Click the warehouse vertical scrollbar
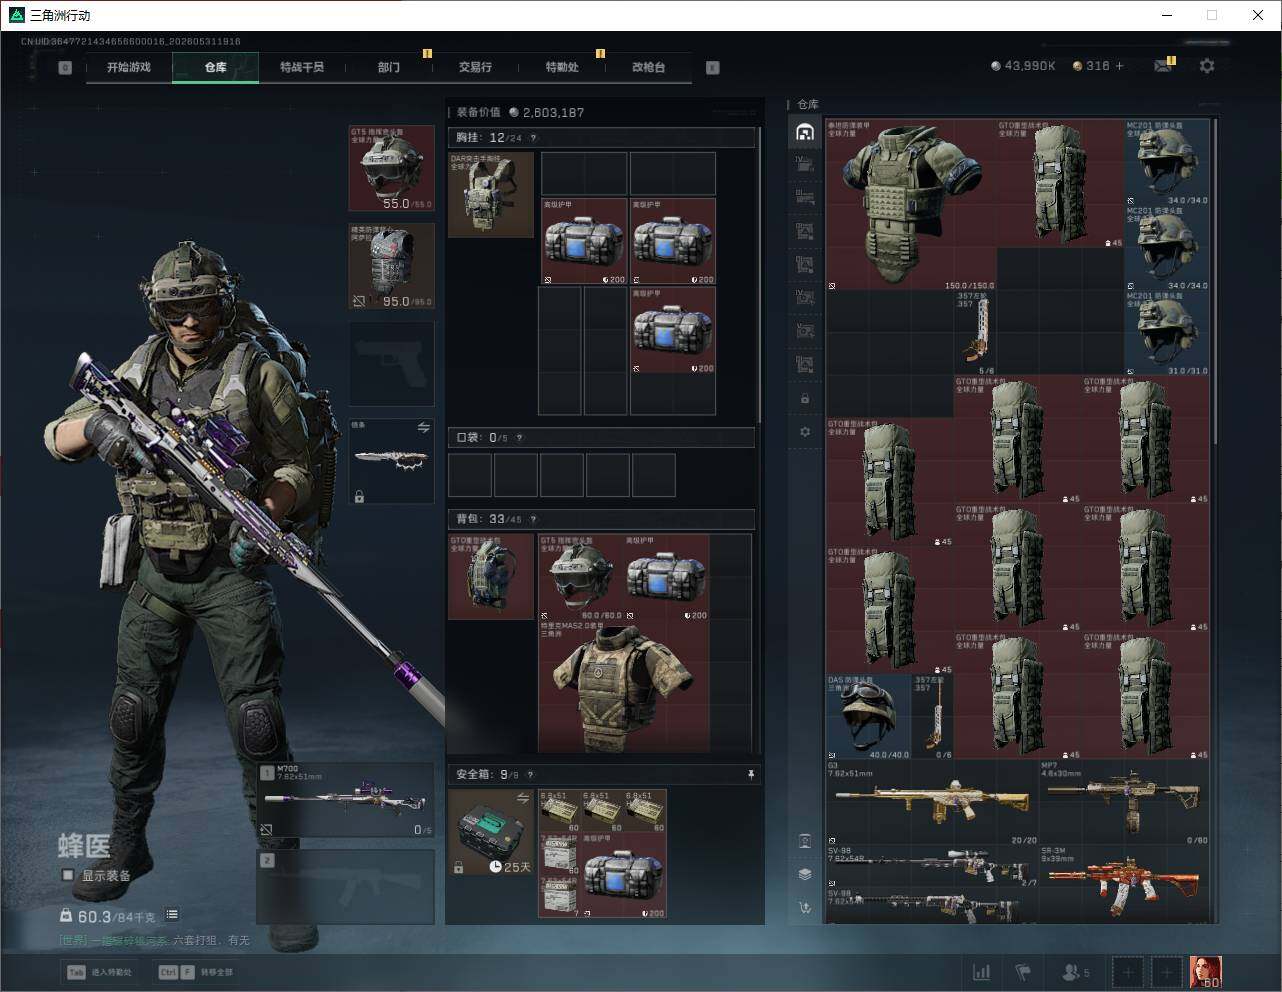The width and height of the screenshot is (1282, 992). coord(1215,280)
